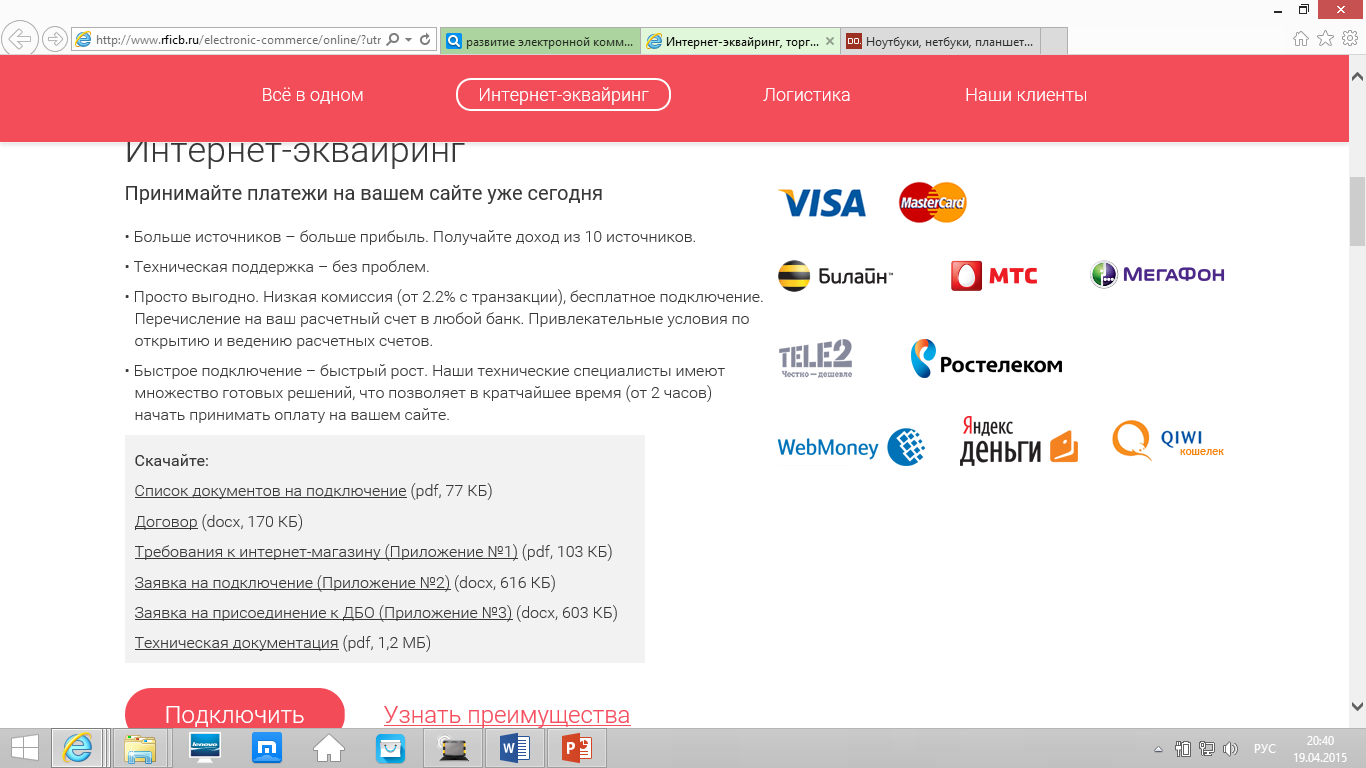Click text 'Принимайте платежи на вашем сайте уже сегодня'
The width and height of the screenshot is (1366, 768).
(x=363, y=194)
